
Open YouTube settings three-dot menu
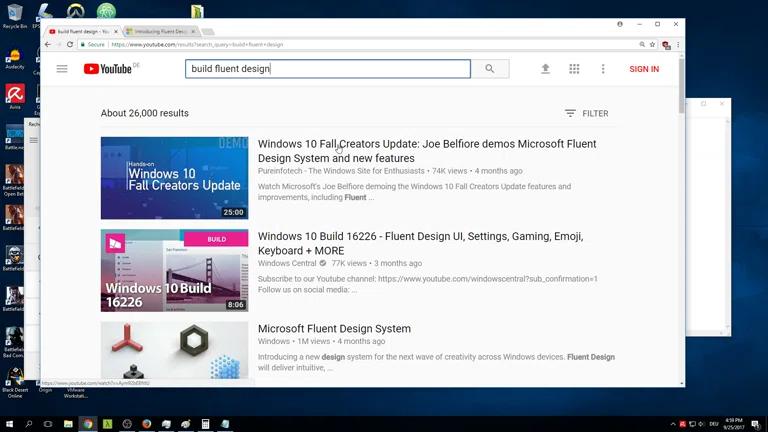coord(603,69)
